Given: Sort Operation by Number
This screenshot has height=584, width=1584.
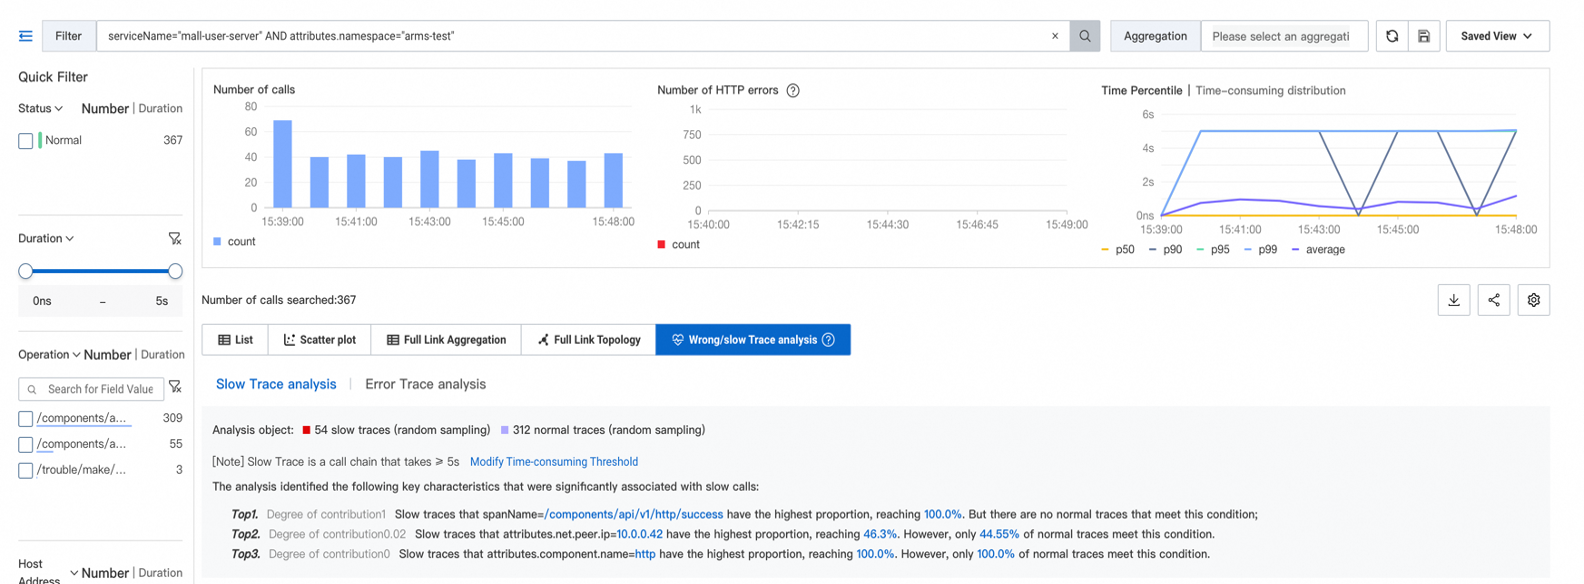Looking at the screenshot, I should pos(107,355).
